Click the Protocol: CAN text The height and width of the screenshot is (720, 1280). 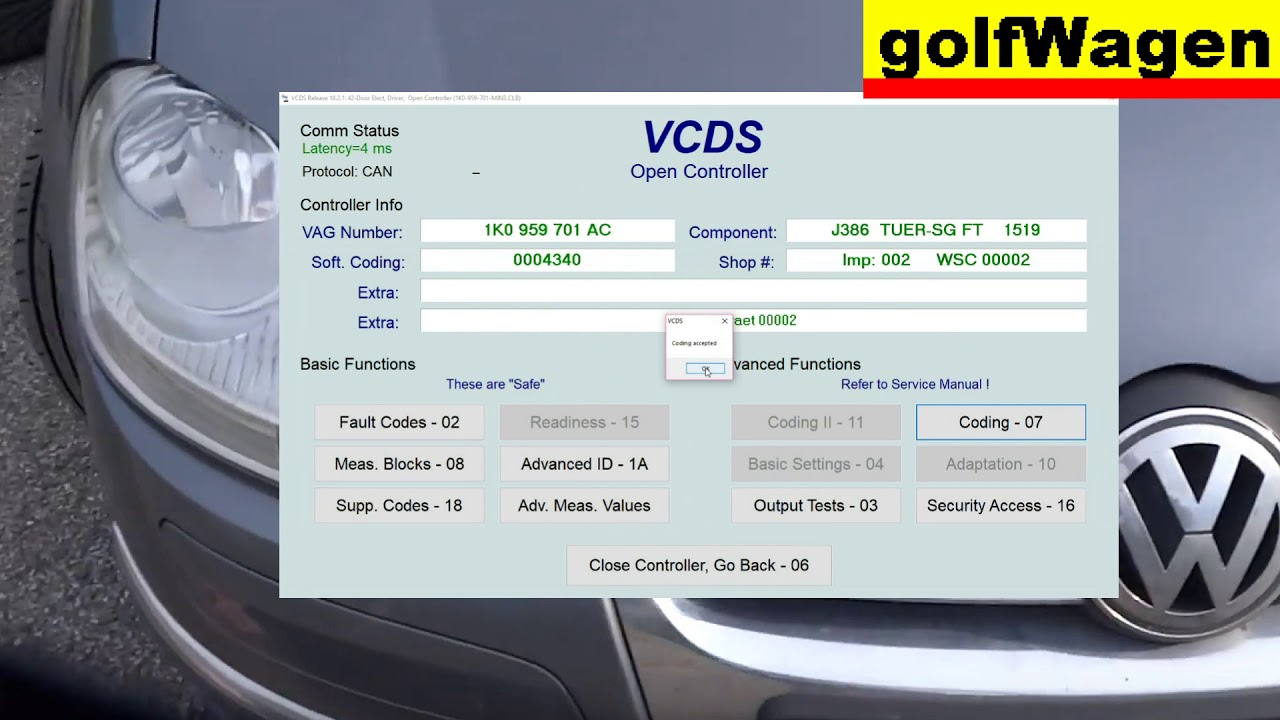347,172
